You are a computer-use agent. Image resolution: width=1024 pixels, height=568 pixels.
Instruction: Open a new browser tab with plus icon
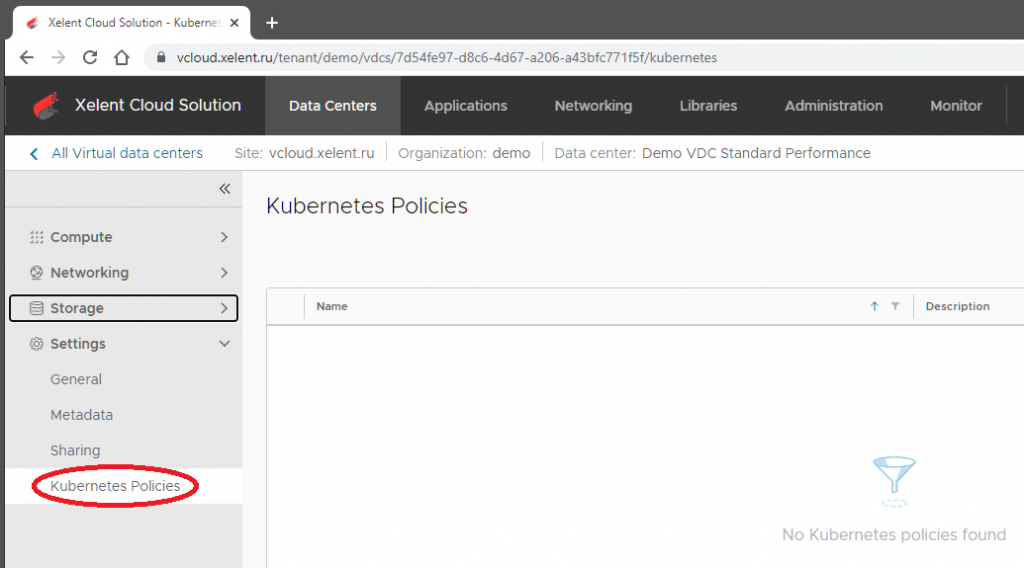(272, 23)
